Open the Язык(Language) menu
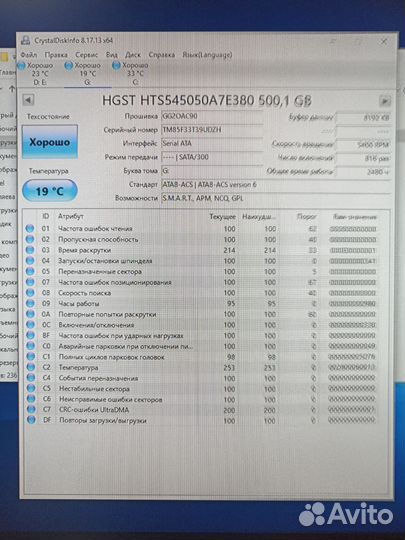Viewport: 405px width, 540px height. [x=207, y=55]
